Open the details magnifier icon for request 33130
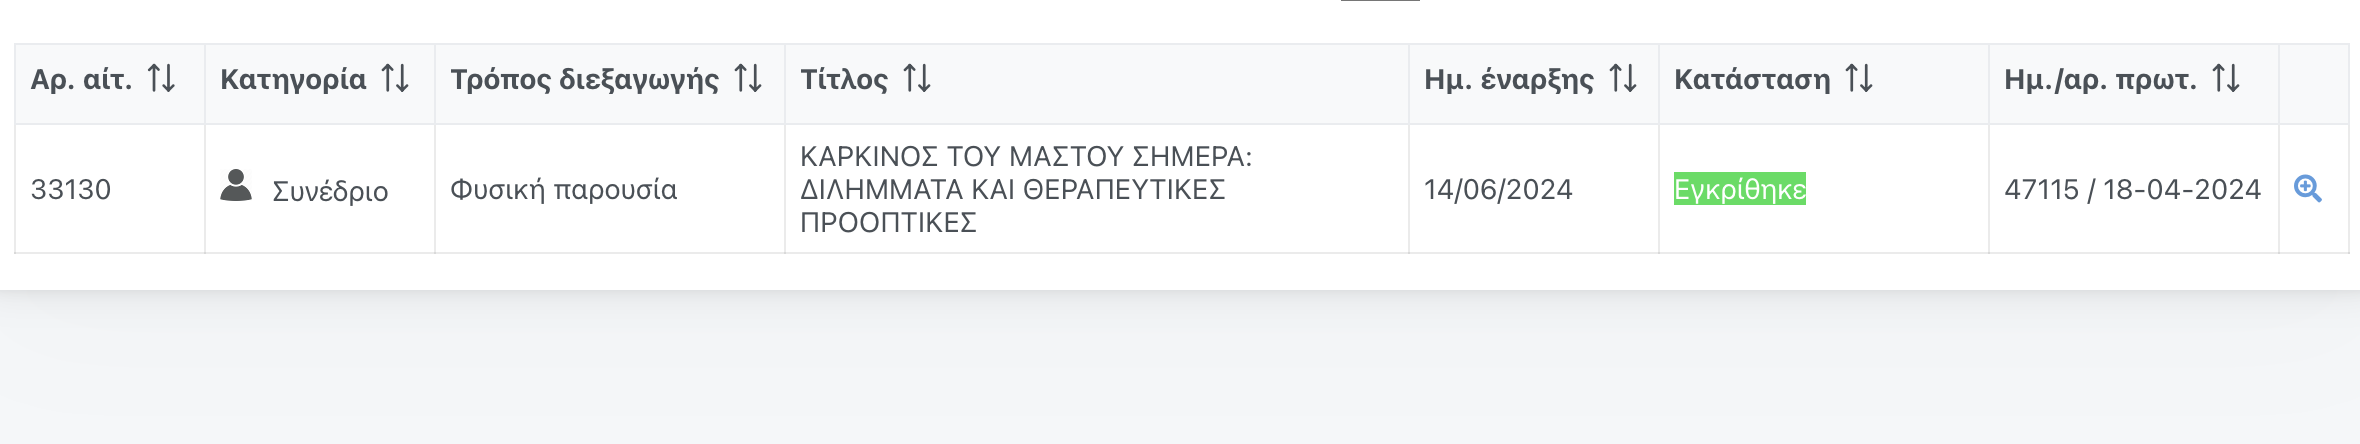 point(2308,188)
